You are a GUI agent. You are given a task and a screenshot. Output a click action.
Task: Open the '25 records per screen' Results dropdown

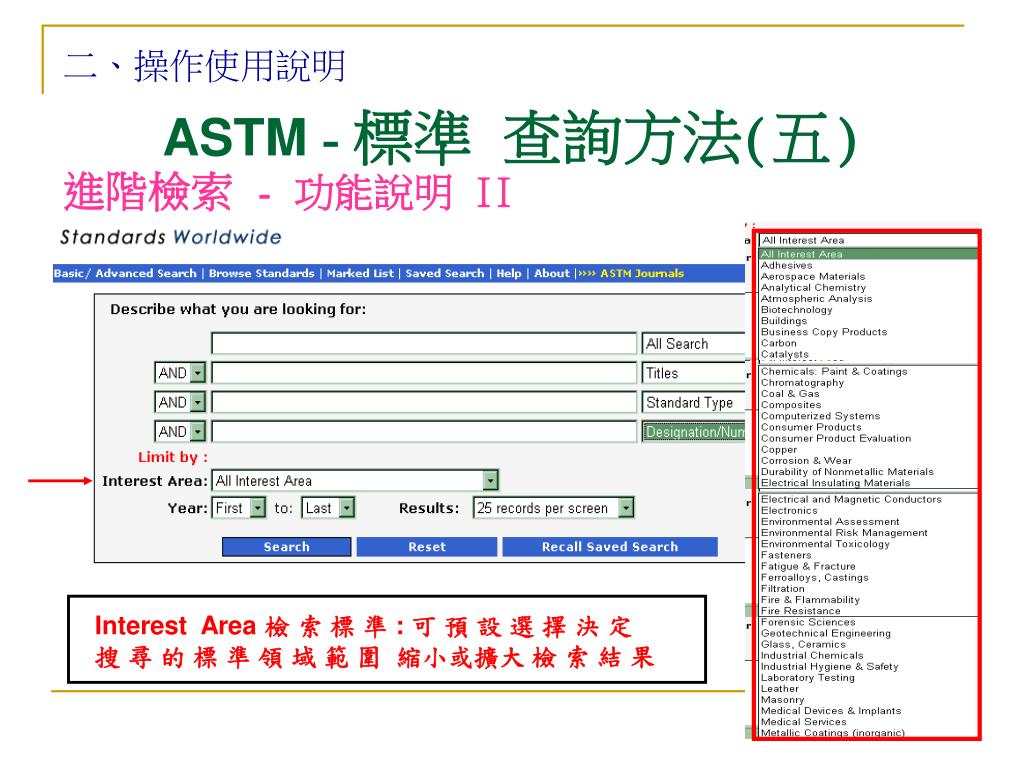click(x=554, y=508)
